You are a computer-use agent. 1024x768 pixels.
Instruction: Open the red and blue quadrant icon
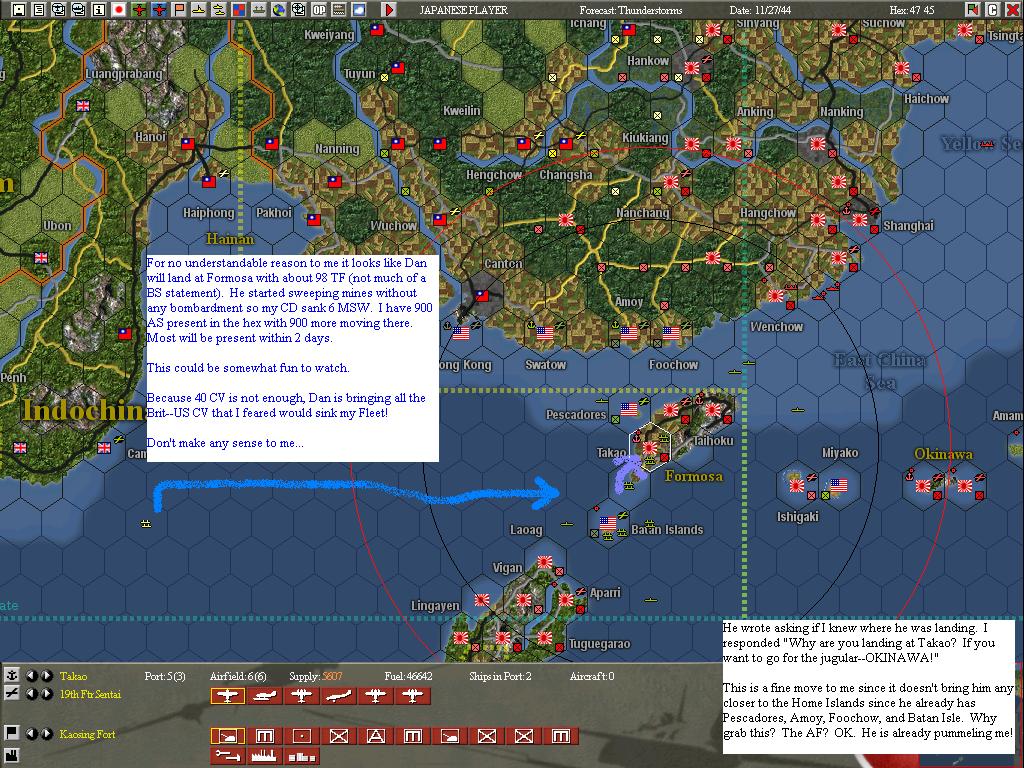(239, 10)
